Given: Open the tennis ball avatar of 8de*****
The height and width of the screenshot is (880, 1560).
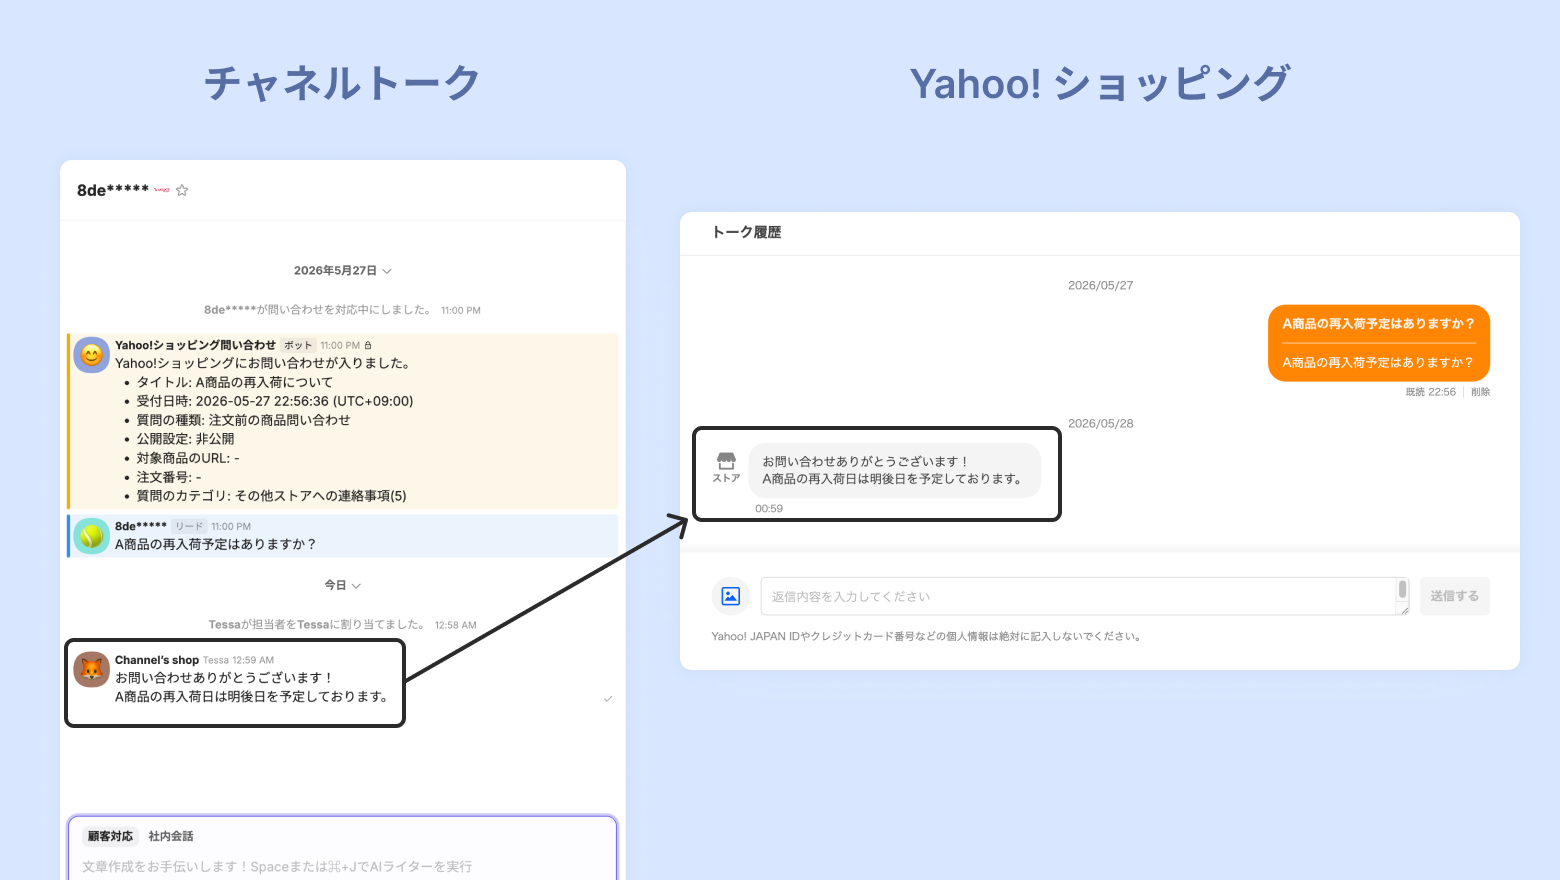Looking at the screenshot, I should tap(92, 536).
